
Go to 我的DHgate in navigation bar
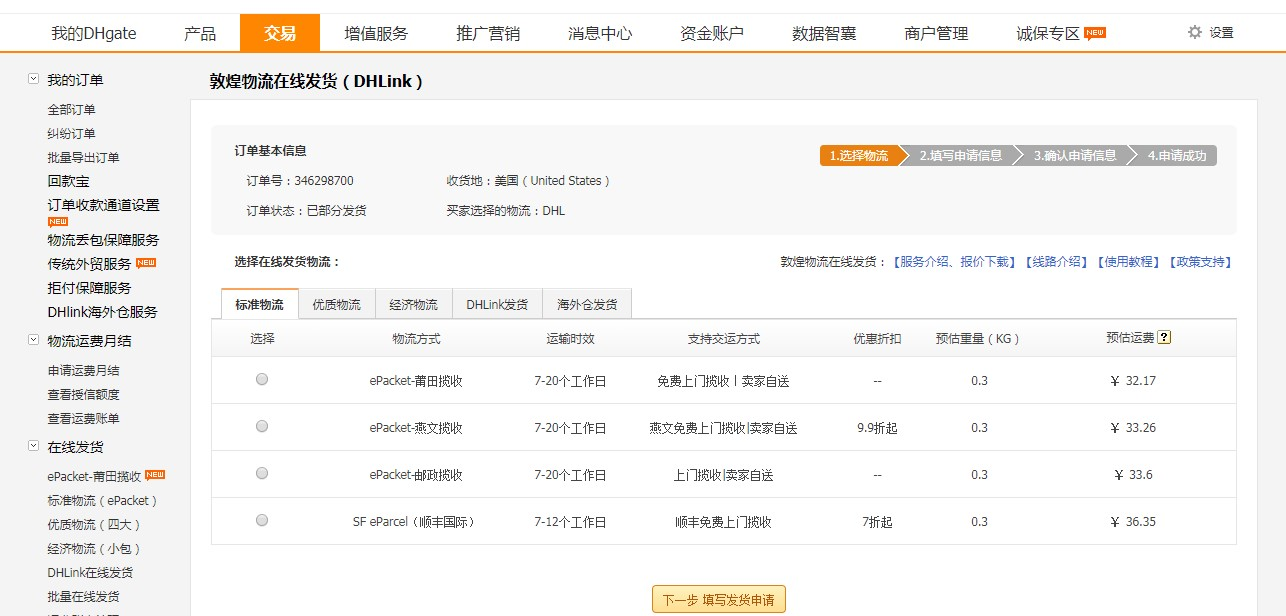coord(94,33)
